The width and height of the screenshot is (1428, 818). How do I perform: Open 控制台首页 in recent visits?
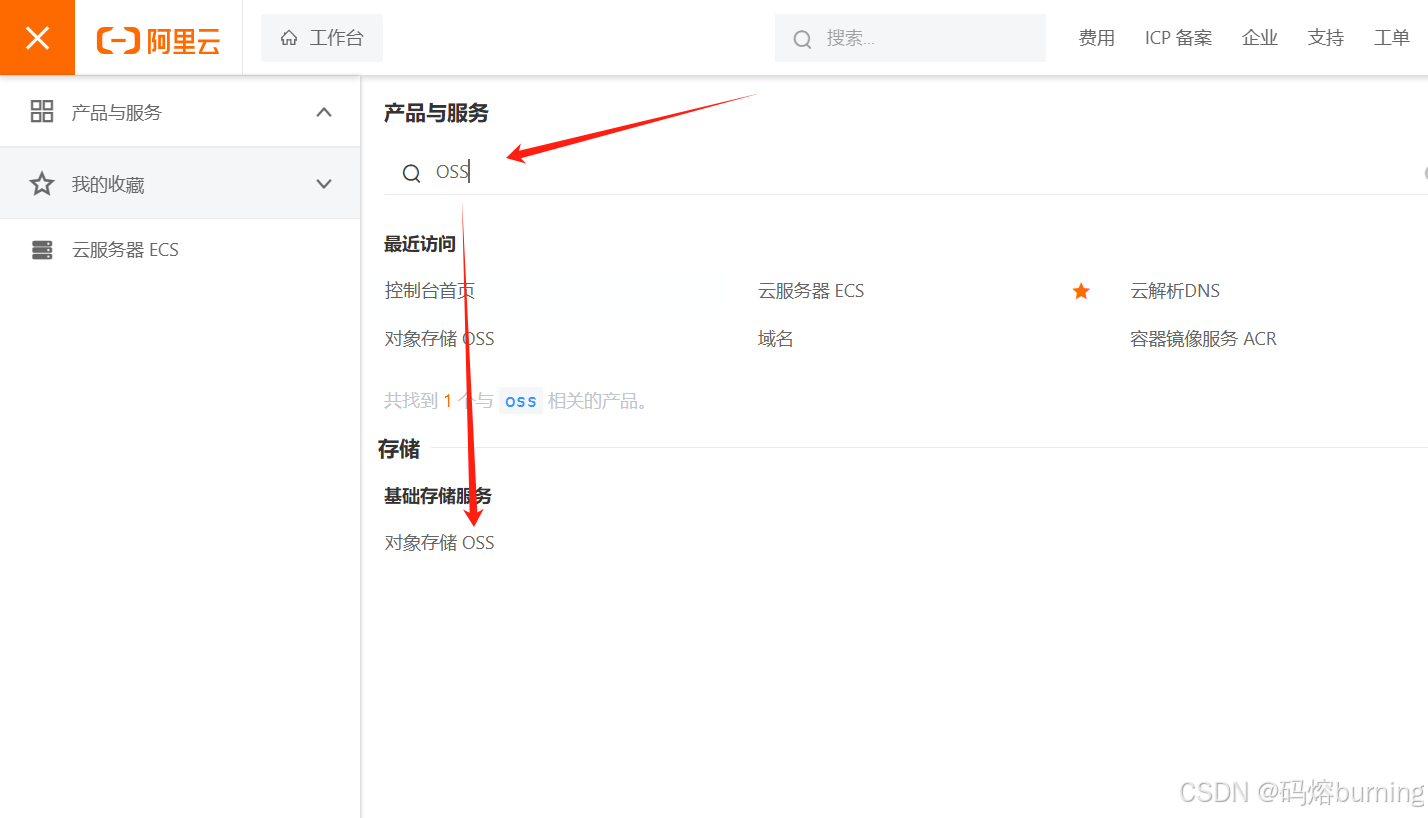tap(430, 291)
